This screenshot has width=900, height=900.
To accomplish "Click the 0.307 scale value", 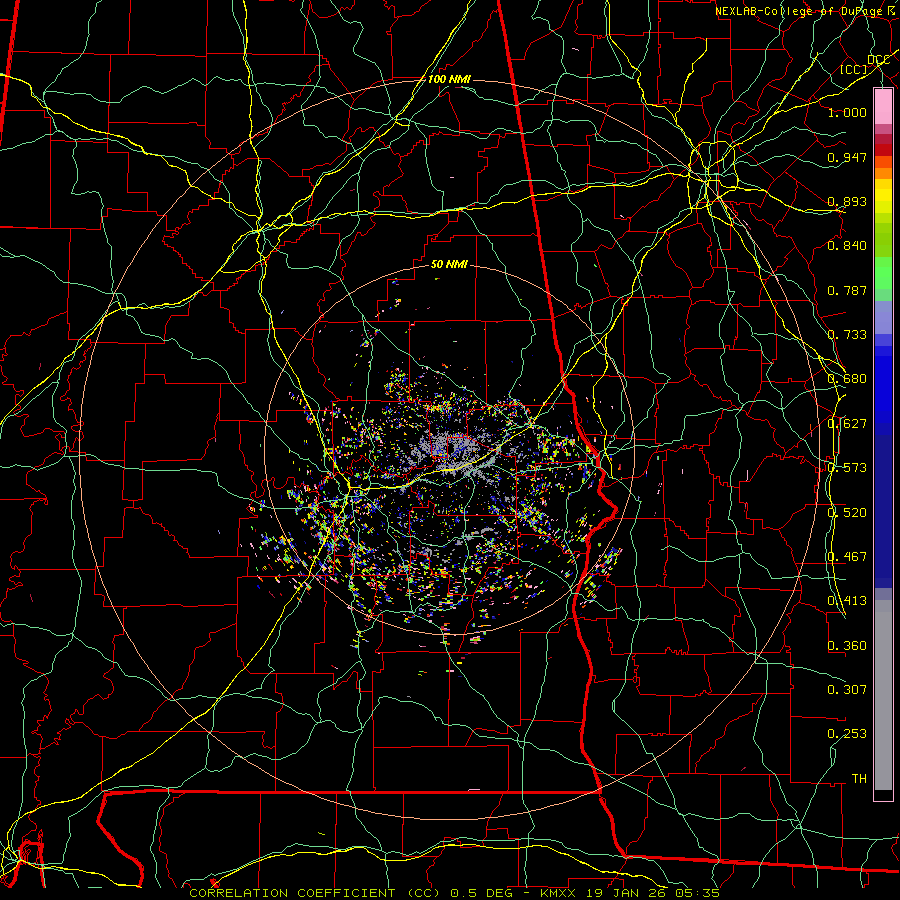I will 847,689.
